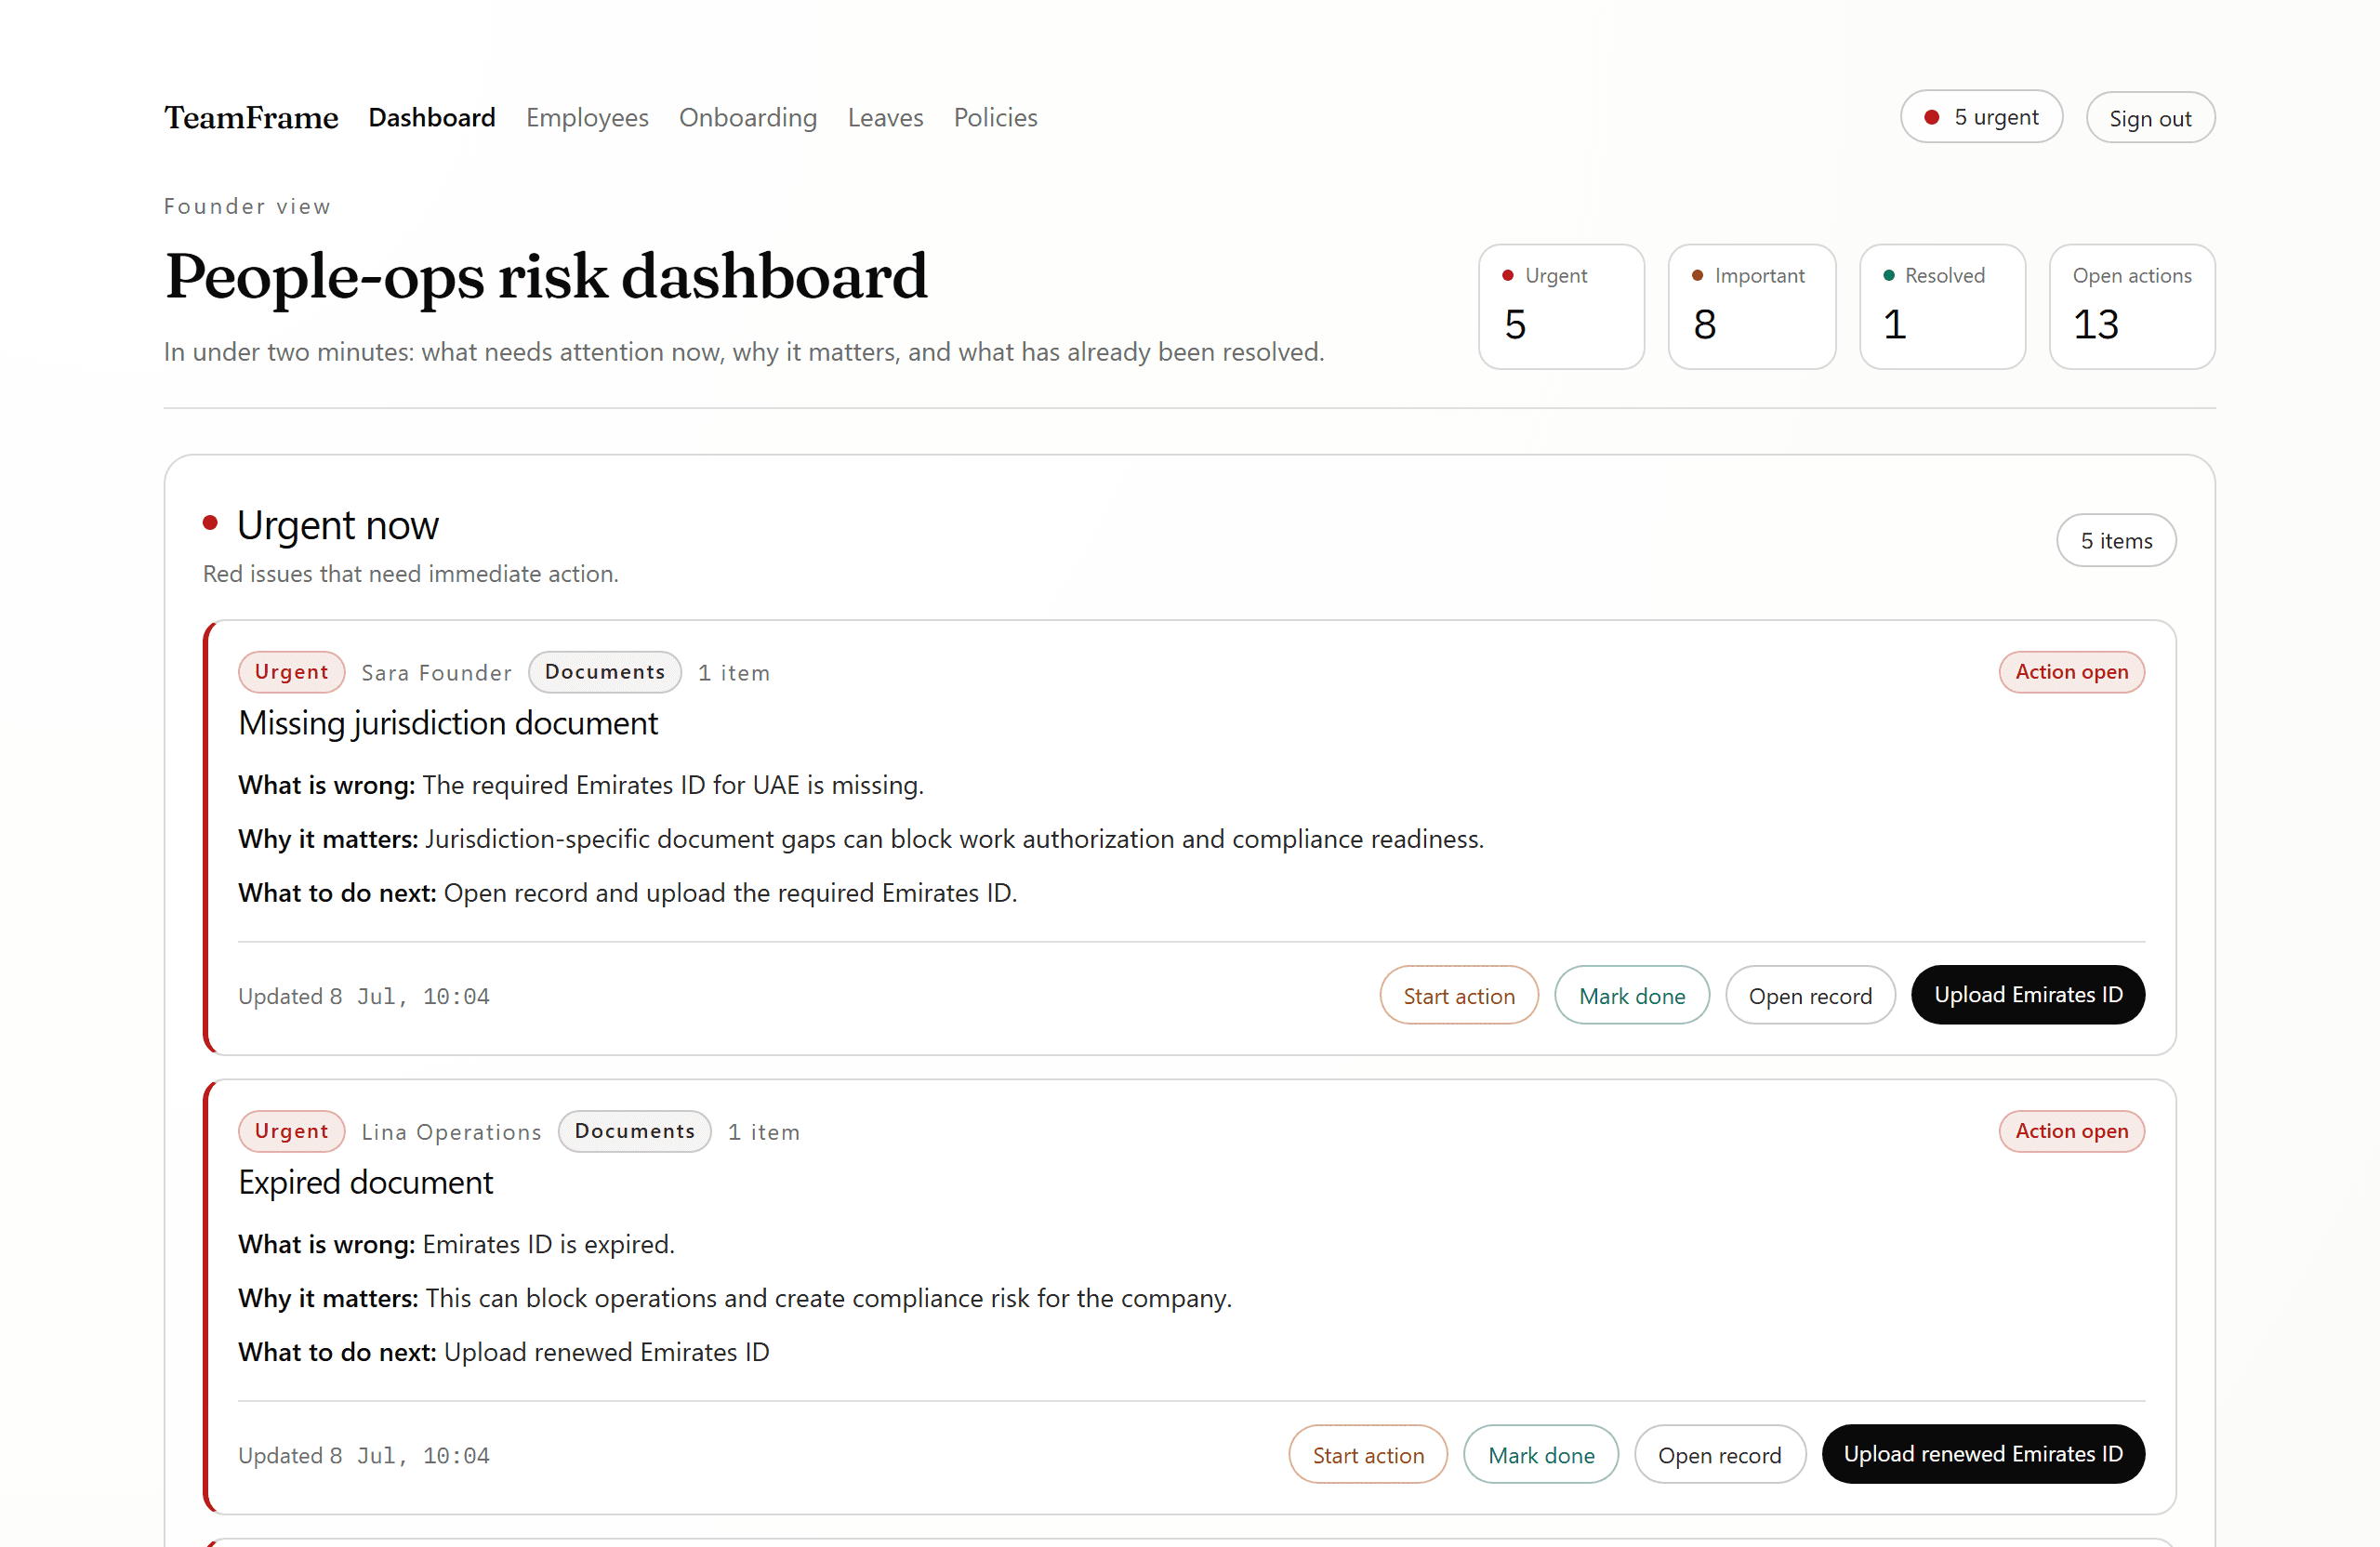Click the 5 items badge in Urgent now
This screenshot has height=1547, width=2380.
pyautogui.click(x=2116, y=540)
